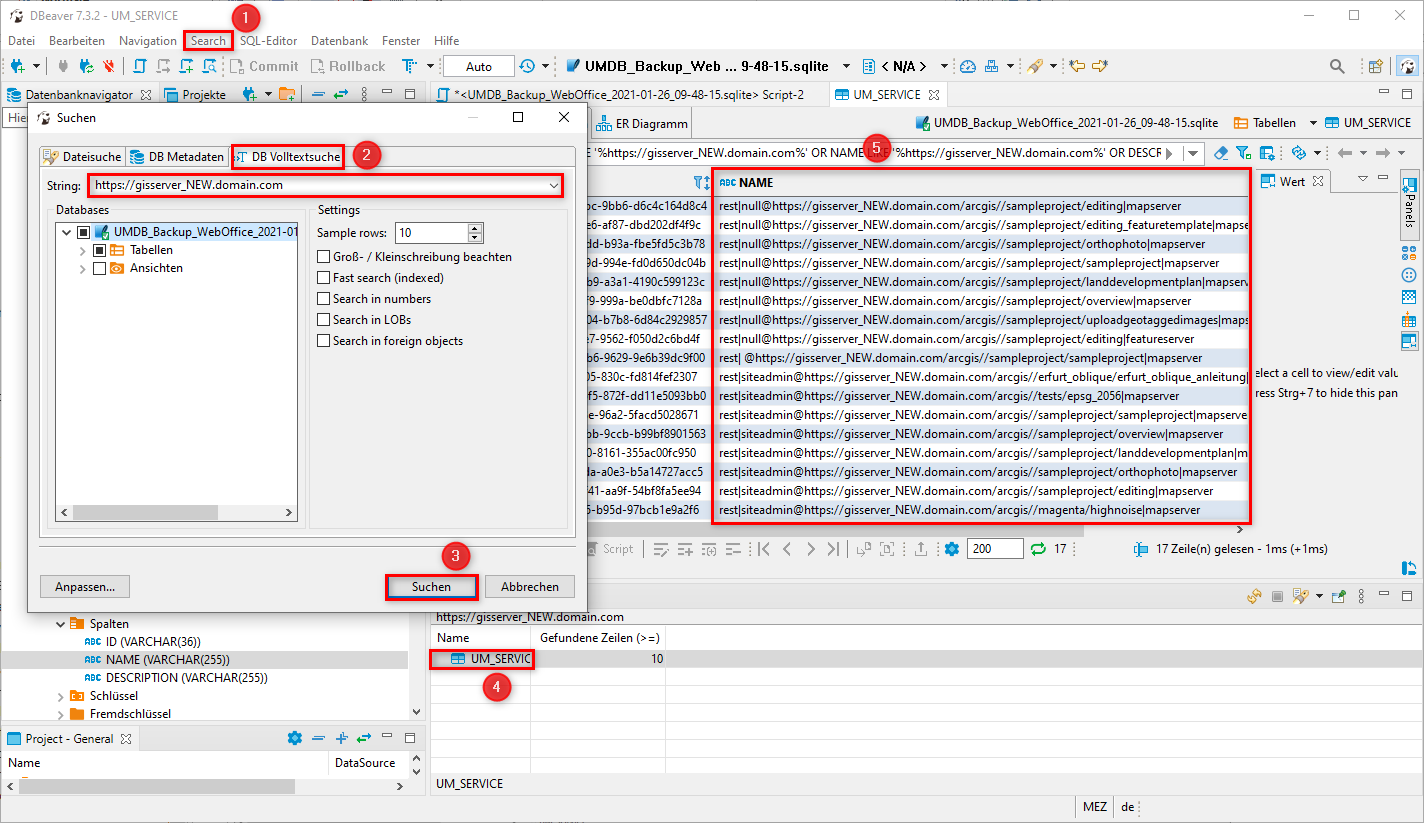Image resolution: width=1424 pixels, height=823 pixels.
Task: Go to last row navigation icon
Action: click(835, 549)
